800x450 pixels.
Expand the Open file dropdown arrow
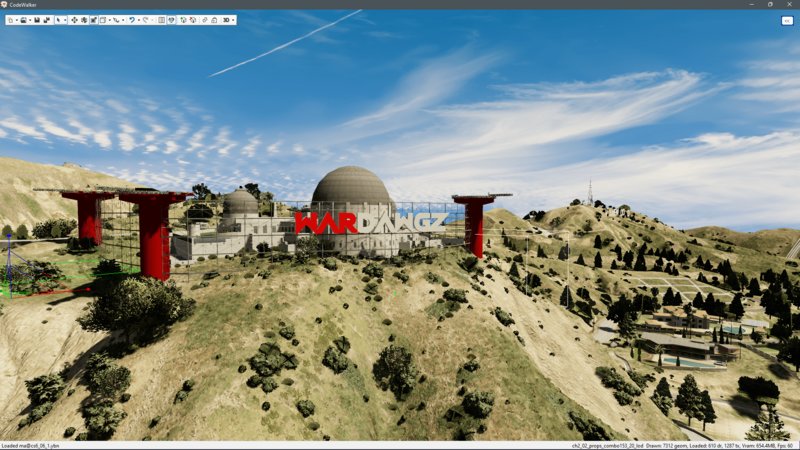(x=30, y=20)
